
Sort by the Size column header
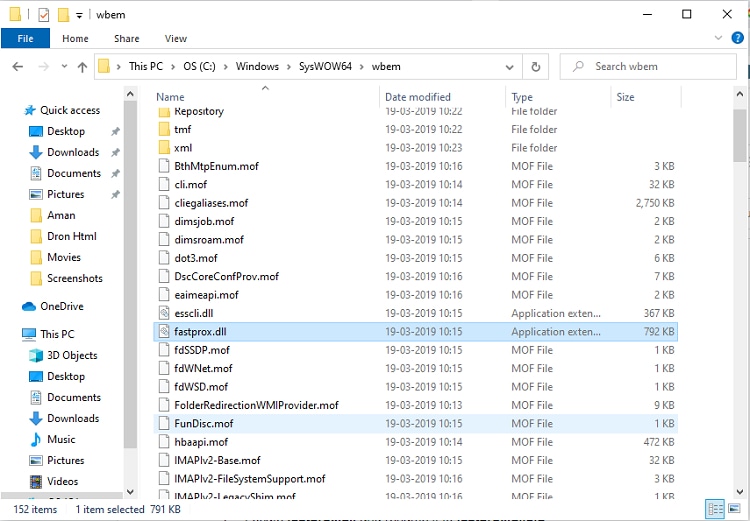coord(625,97)
